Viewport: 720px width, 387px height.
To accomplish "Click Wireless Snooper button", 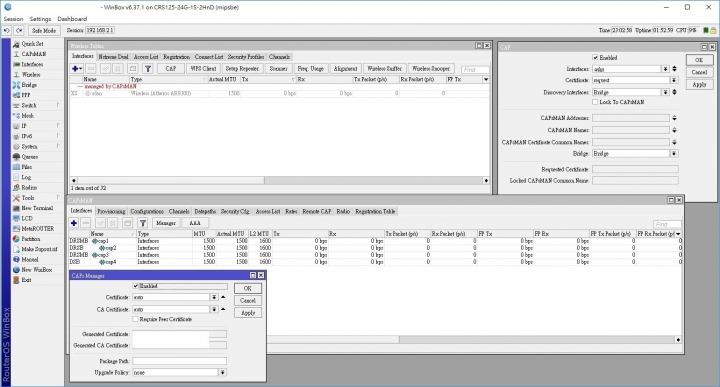I will click(x=431, y=69).
